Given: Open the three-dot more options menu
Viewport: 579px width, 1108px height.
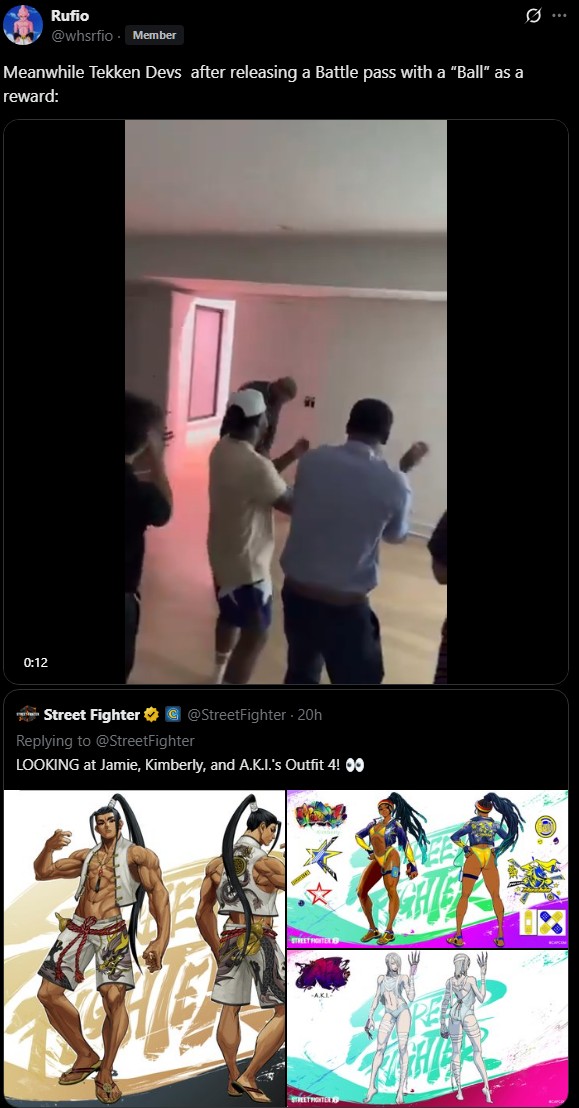Looking at the screenshot, I should [559, 16].
